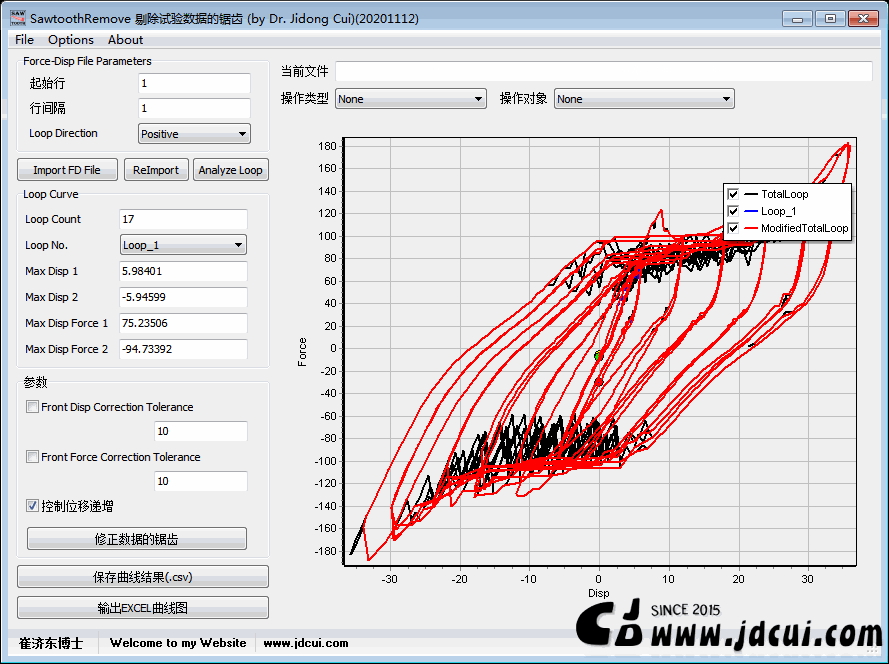This screenshot has width=889, height=664.
Task: Click the Import FD File button
Action: pos(67,170)
